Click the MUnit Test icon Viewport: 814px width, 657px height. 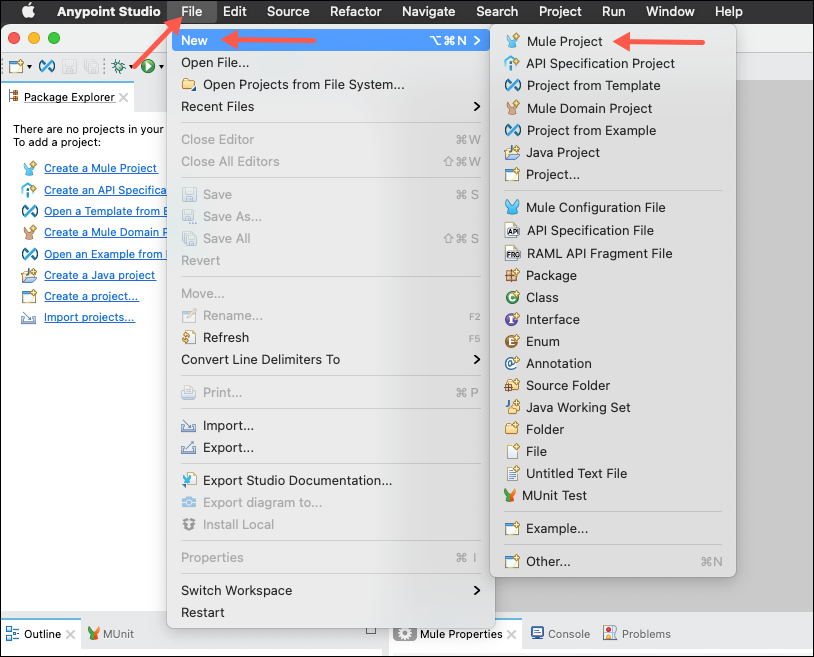pos(510,495)
